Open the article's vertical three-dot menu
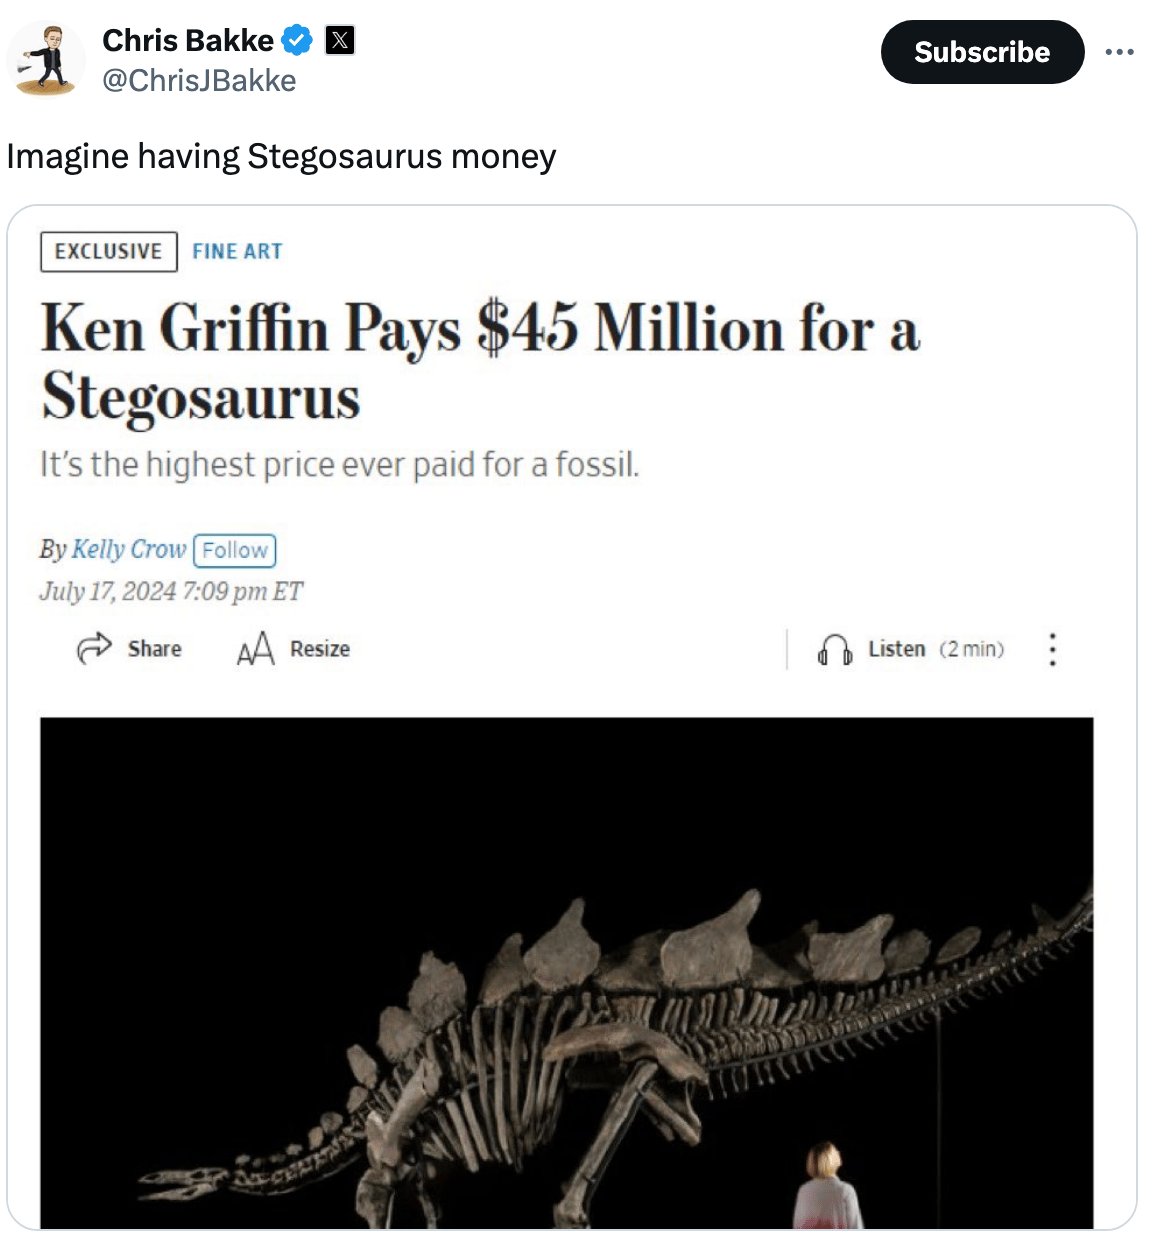Image resolution: width=1164 pixels, height=1252 pixels. click(1052, 649)
